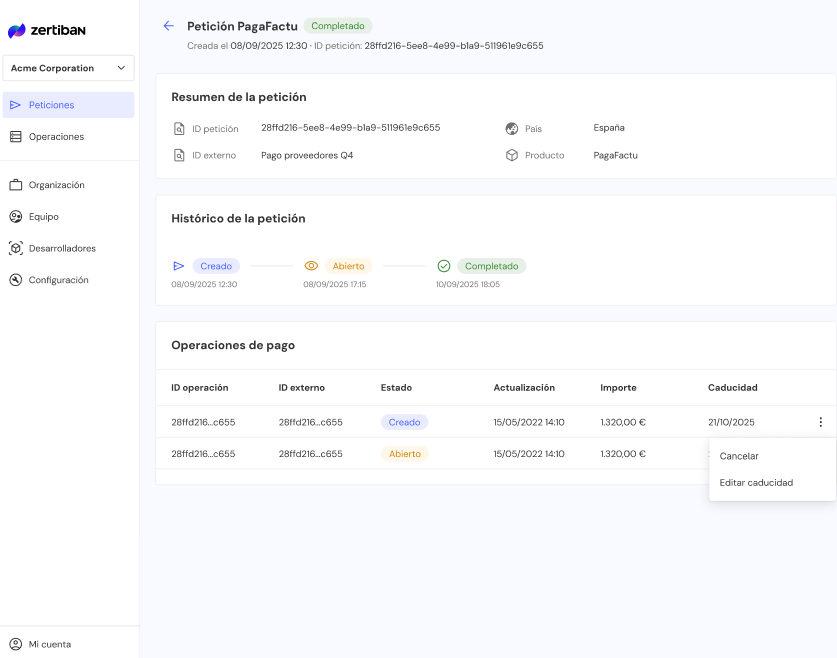The image size is (837, 658).
Task: Click the País globe icon
Action: pos(512,128)
